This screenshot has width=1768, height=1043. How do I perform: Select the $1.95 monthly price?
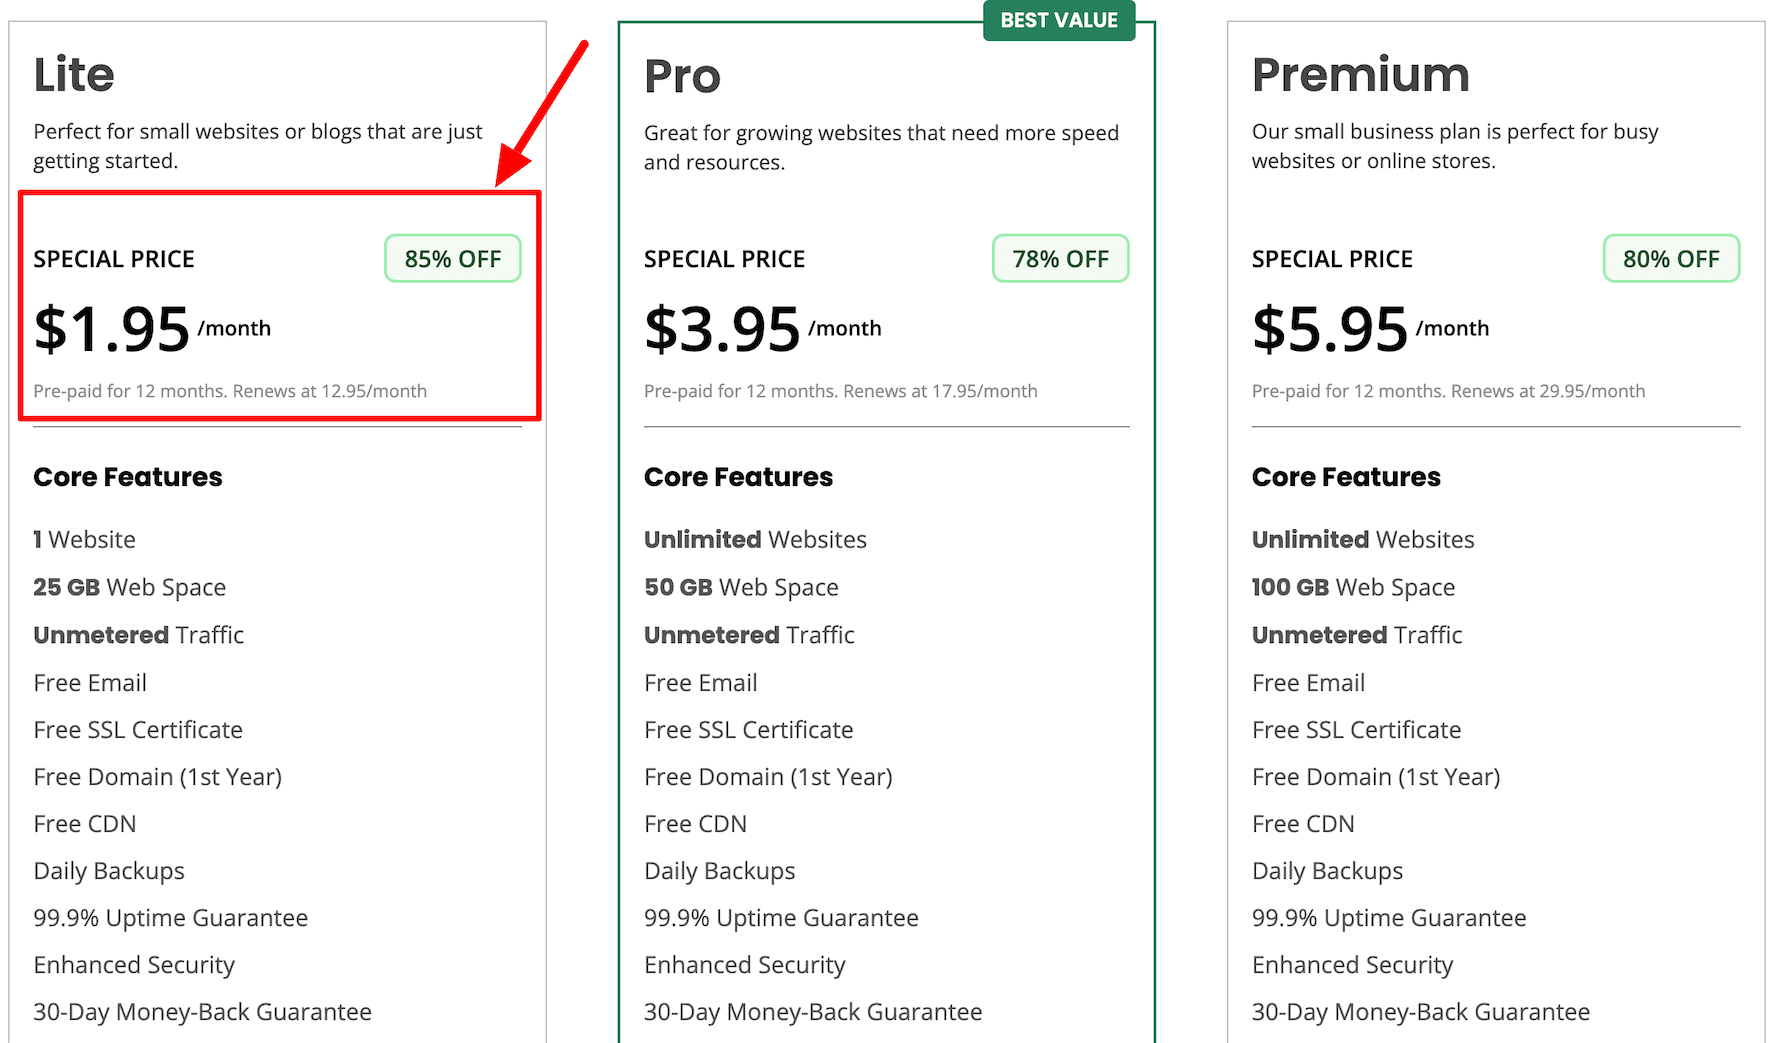112,327
